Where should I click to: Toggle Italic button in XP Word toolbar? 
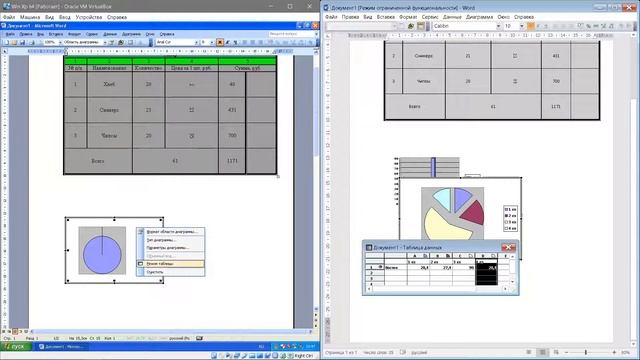[227, 42]
